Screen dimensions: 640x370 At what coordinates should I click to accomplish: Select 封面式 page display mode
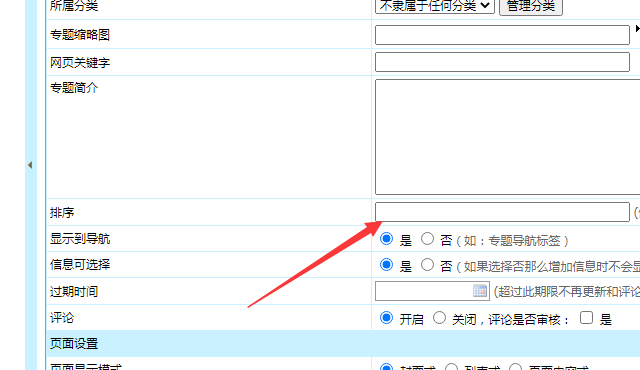click(386, 367)
